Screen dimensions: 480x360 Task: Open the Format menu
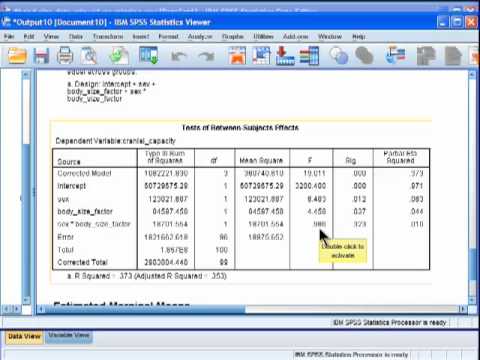(168, 36)
